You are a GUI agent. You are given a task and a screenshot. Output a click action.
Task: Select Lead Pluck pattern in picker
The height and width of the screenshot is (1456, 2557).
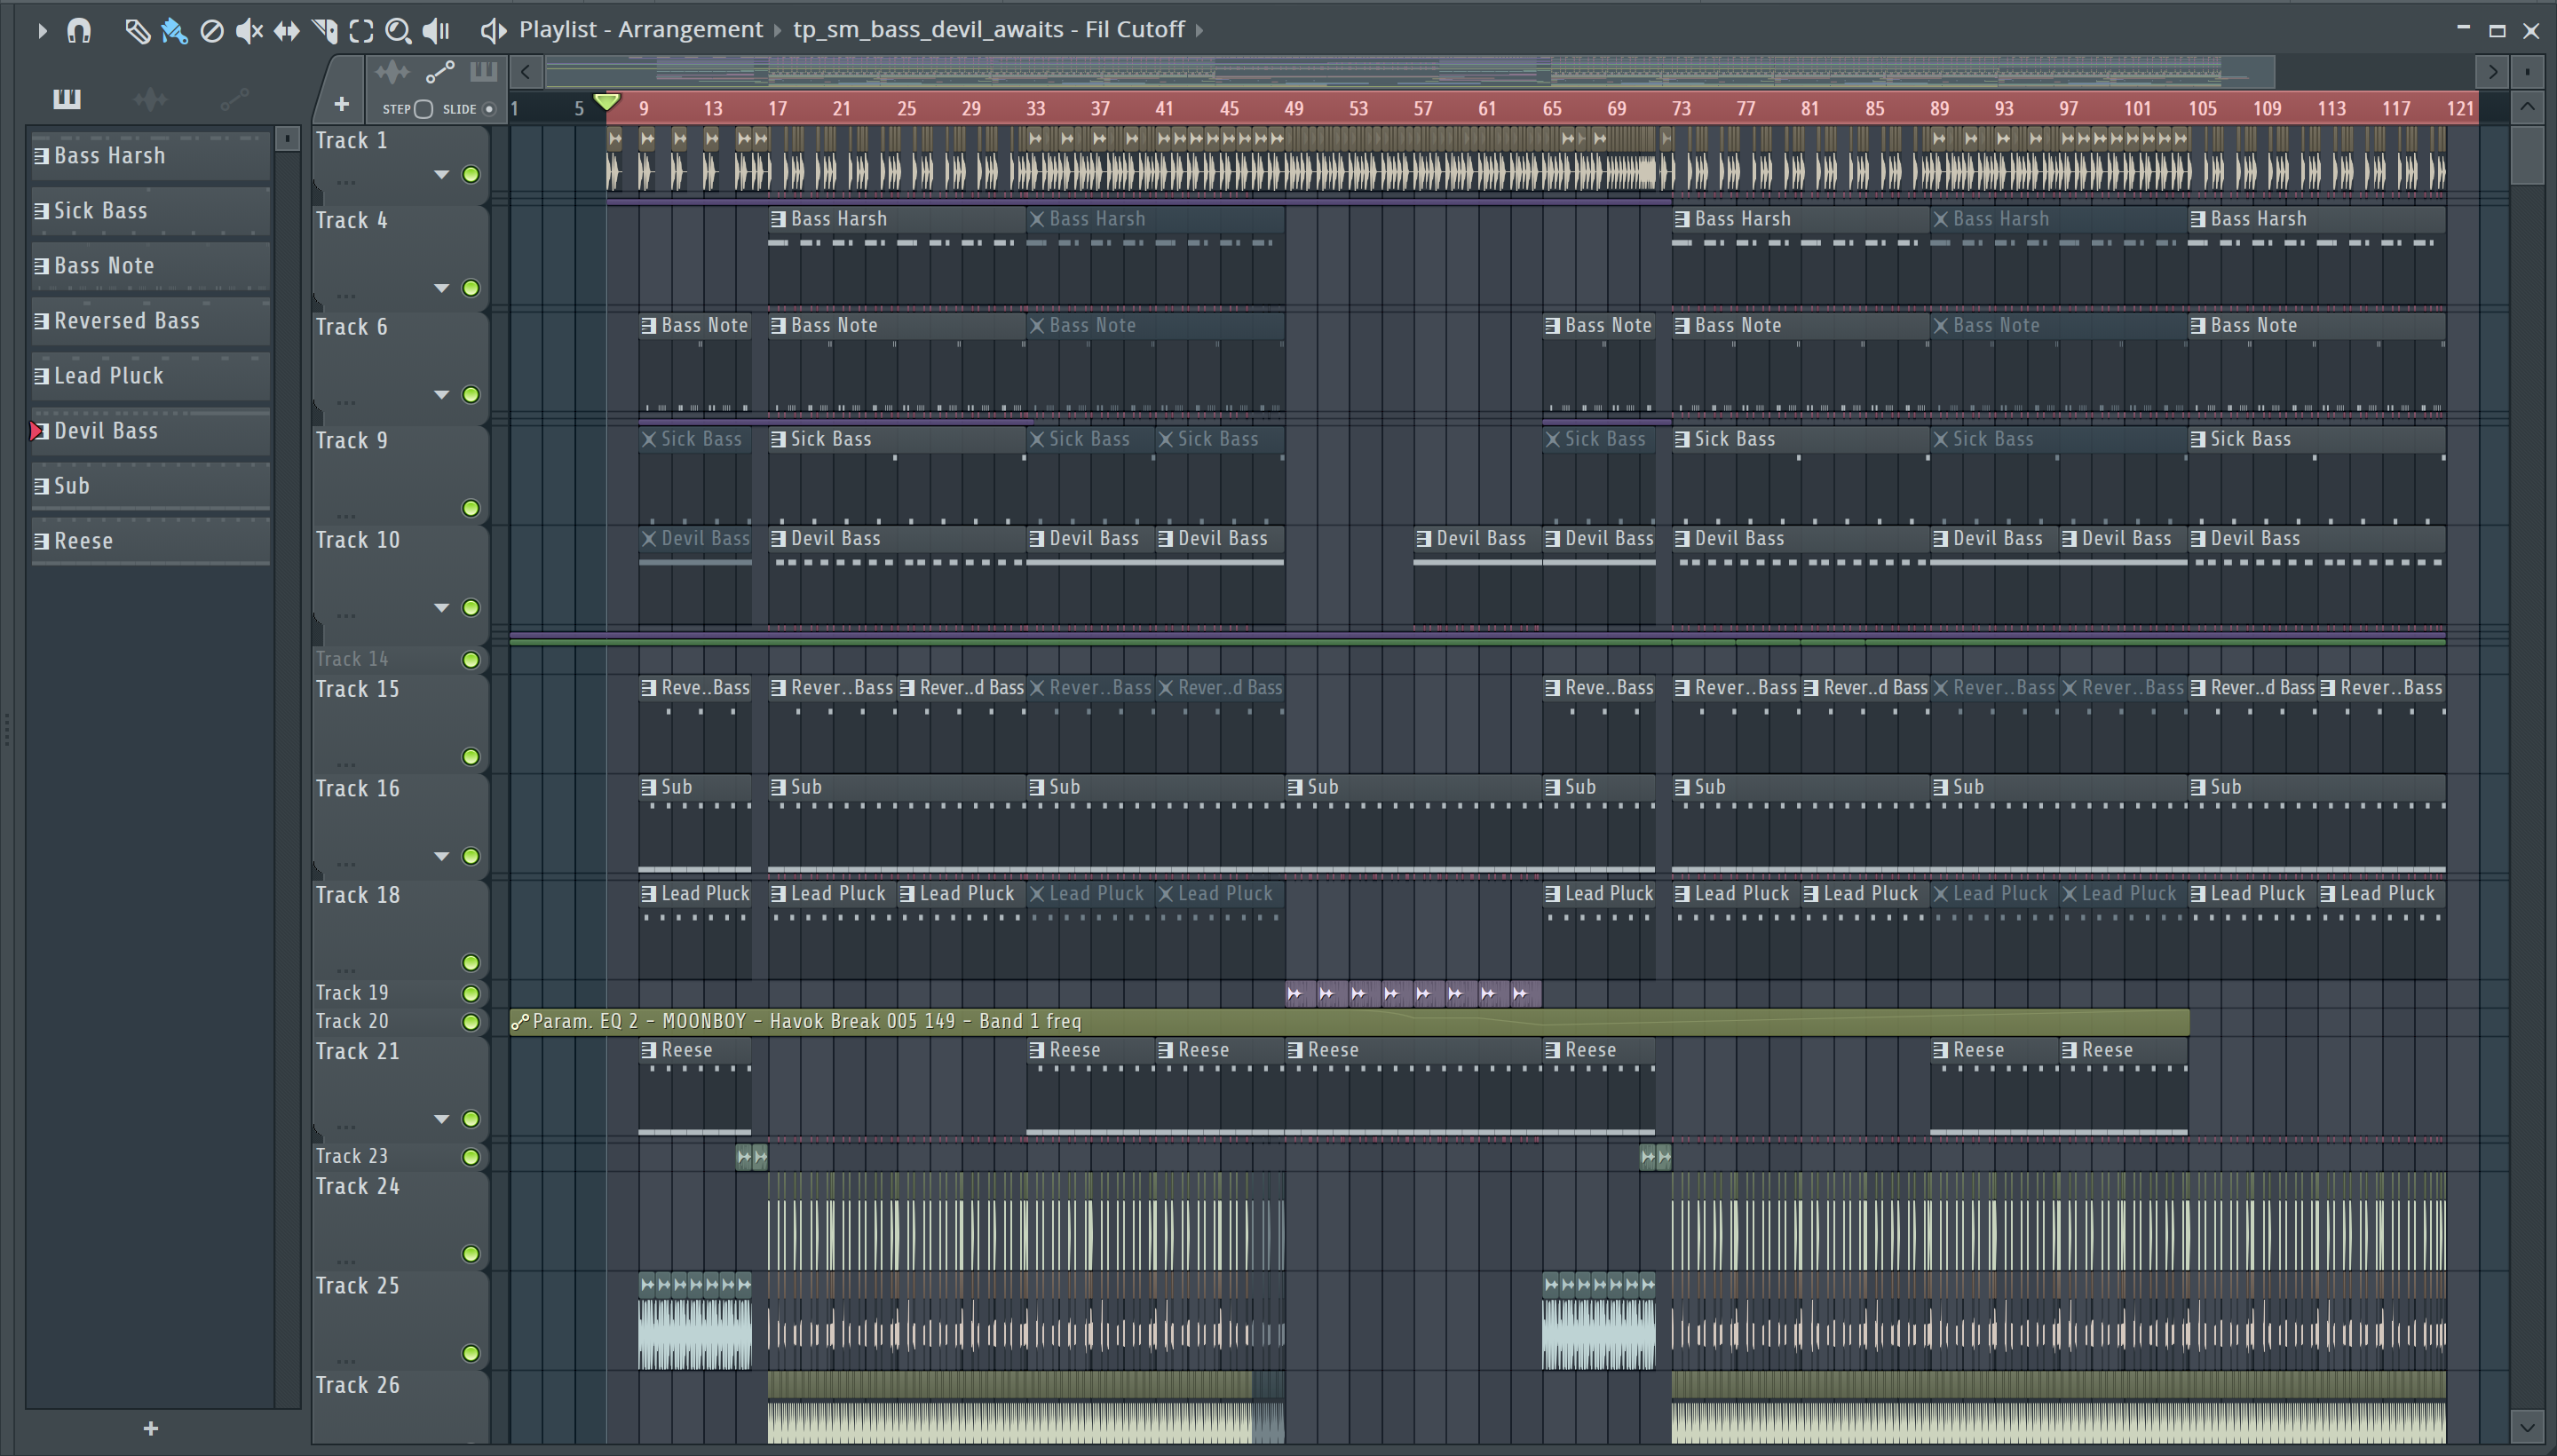click(151, 376)
